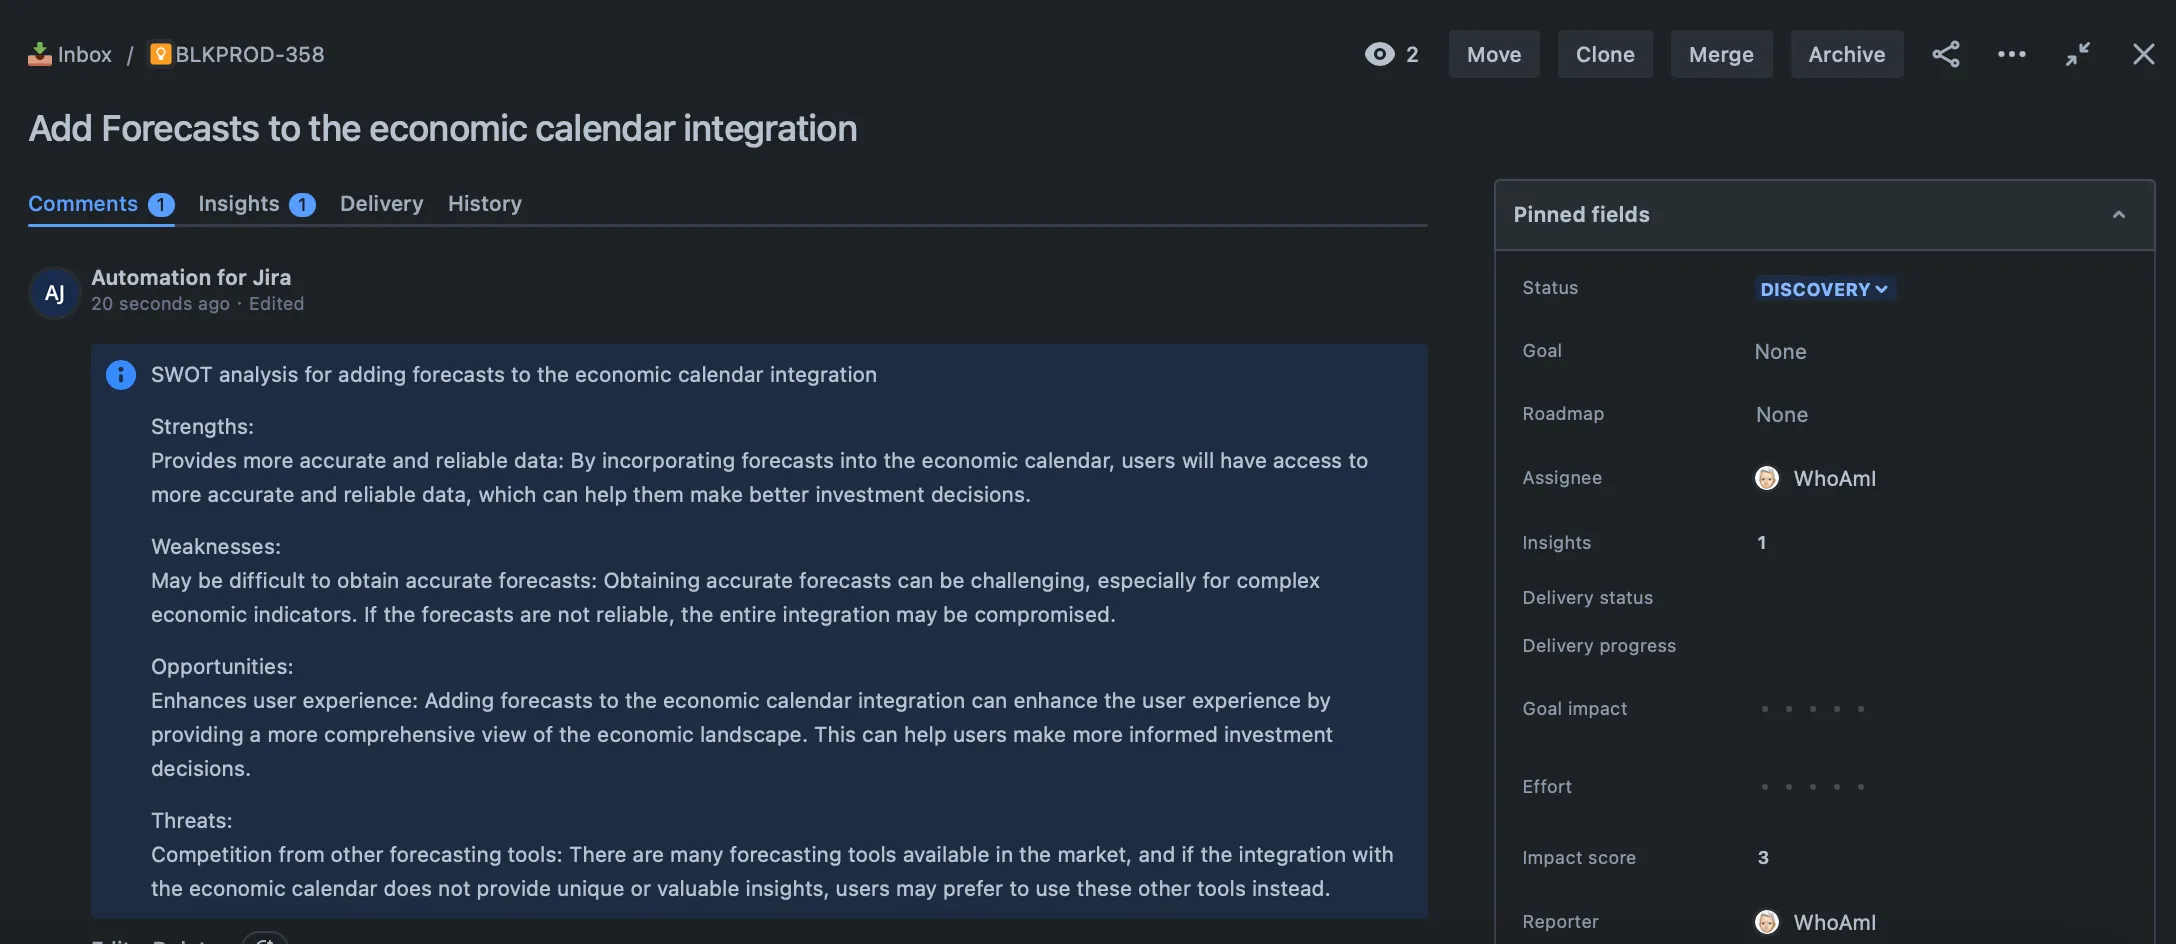Toggle watching via the eye icon

[x=1380, y=54]
